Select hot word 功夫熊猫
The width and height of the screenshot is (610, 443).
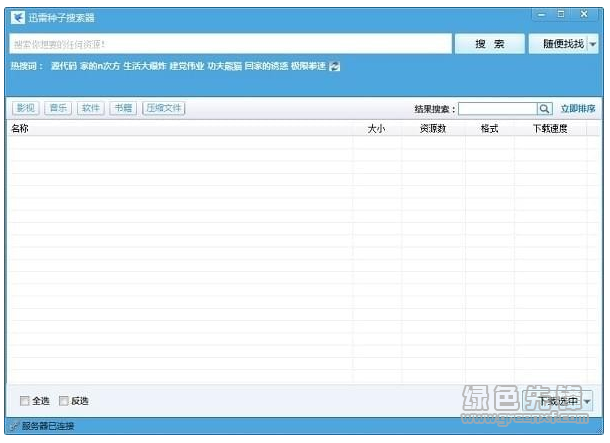[x=224, y=66]
